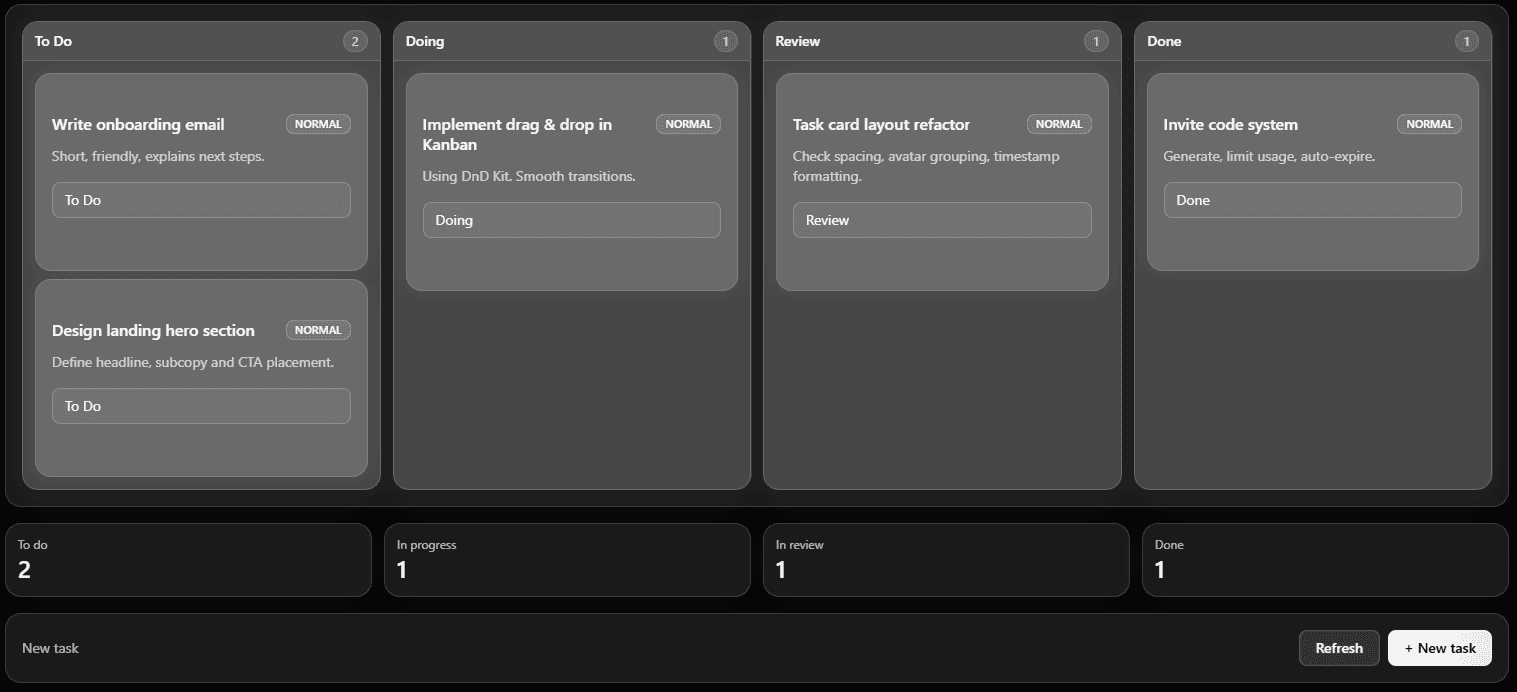Open the status dropdown on Write onboarding email
The width and height of the screenshot is (1517, 692).
(201, 200)
